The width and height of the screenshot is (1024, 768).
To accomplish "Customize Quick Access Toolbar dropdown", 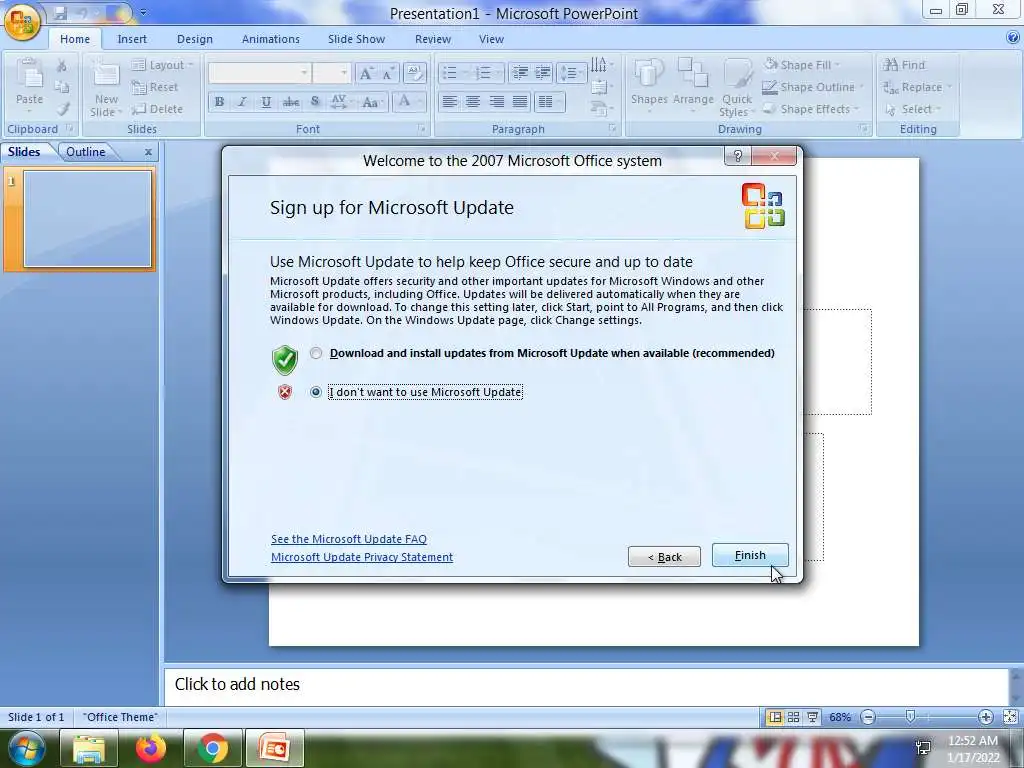I will (143, 12).
